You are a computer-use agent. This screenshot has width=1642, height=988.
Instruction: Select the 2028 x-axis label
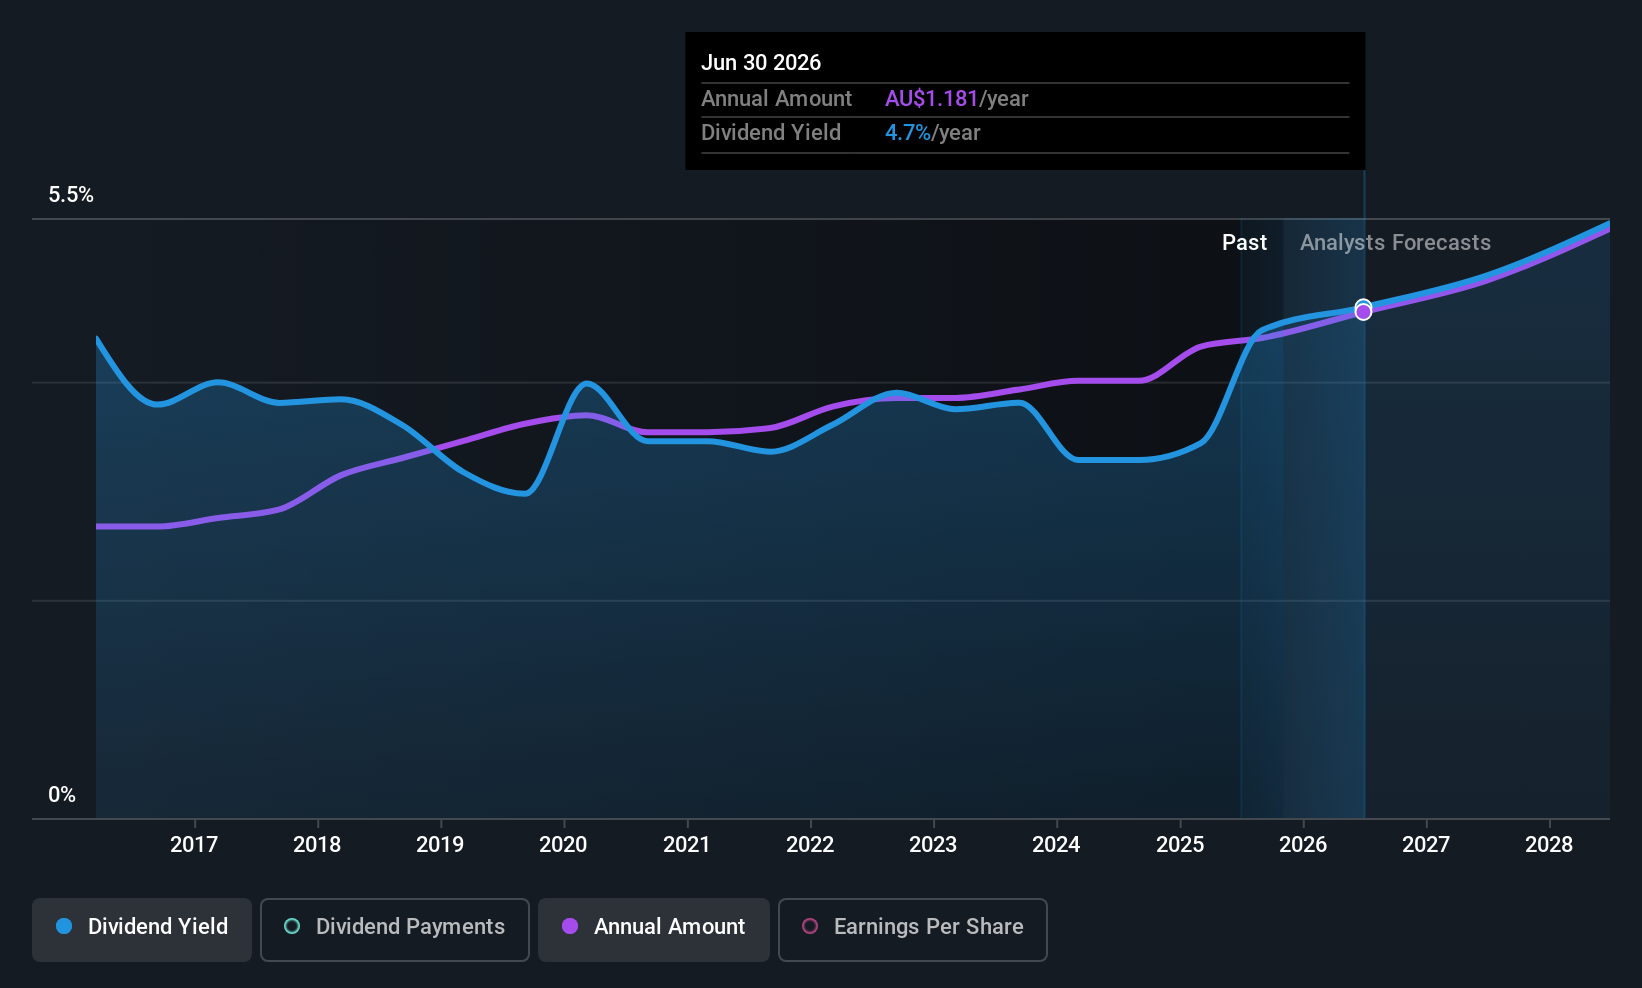(x=1549, y=844)
